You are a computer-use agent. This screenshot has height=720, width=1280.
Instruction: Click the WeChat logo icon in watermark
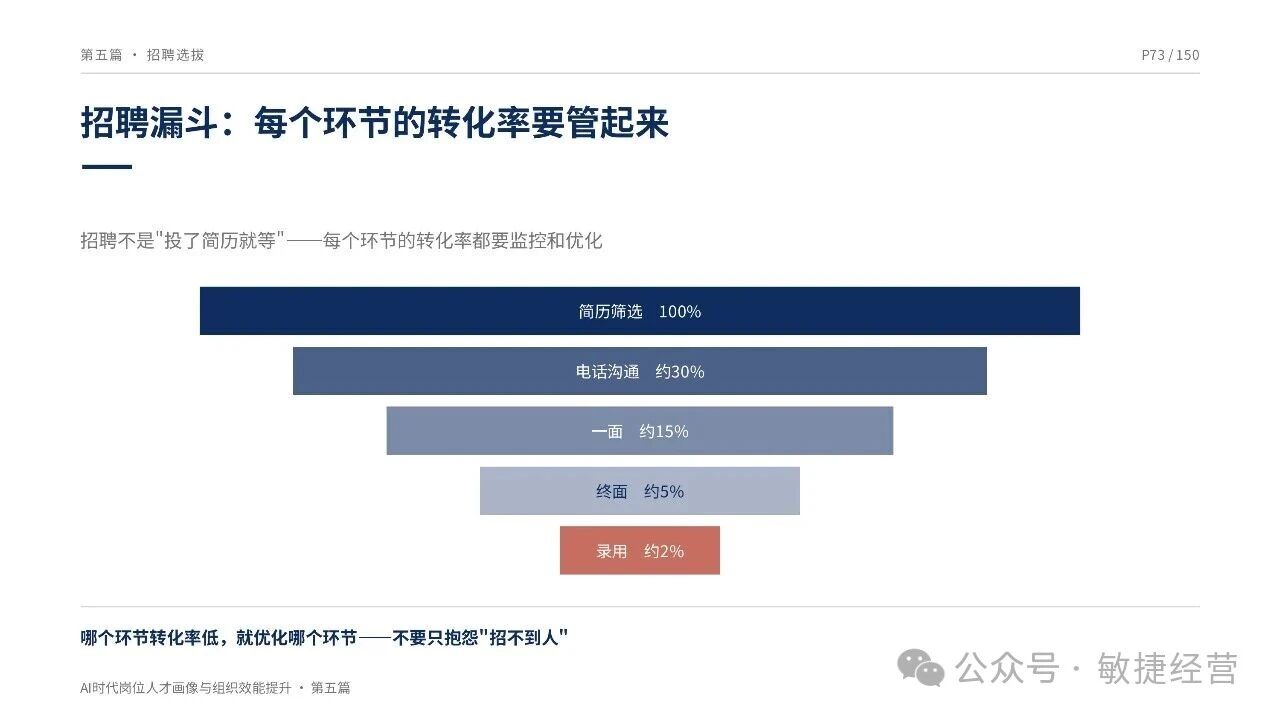click(x=921, y=667)
